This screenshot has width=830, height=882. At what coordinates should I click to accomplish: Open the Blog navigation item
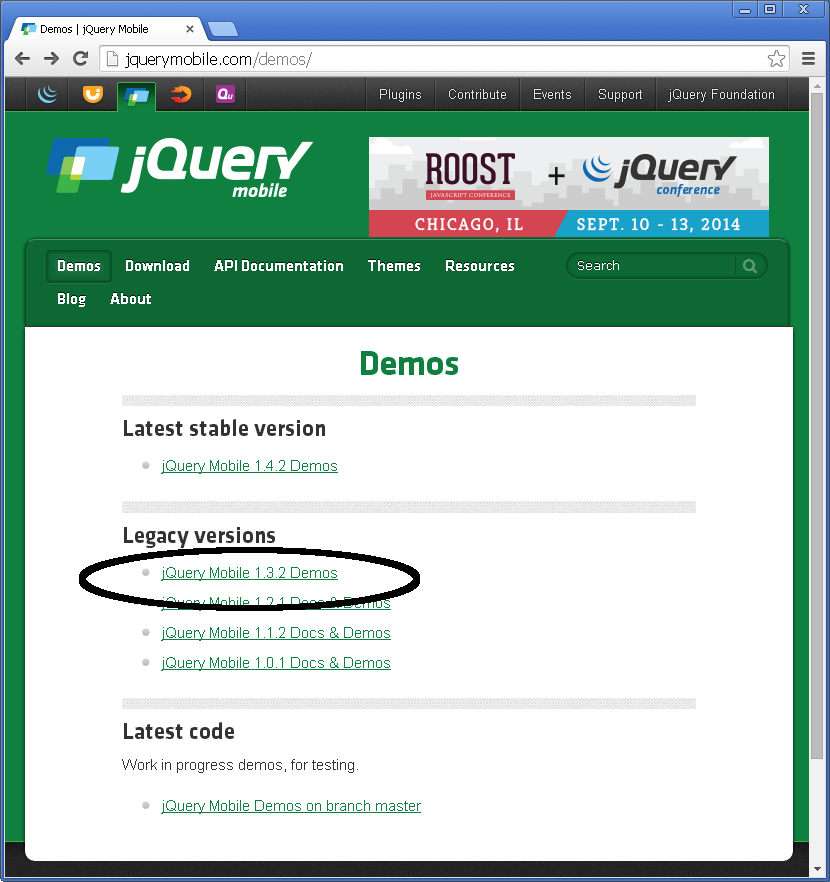click(71, 299)
